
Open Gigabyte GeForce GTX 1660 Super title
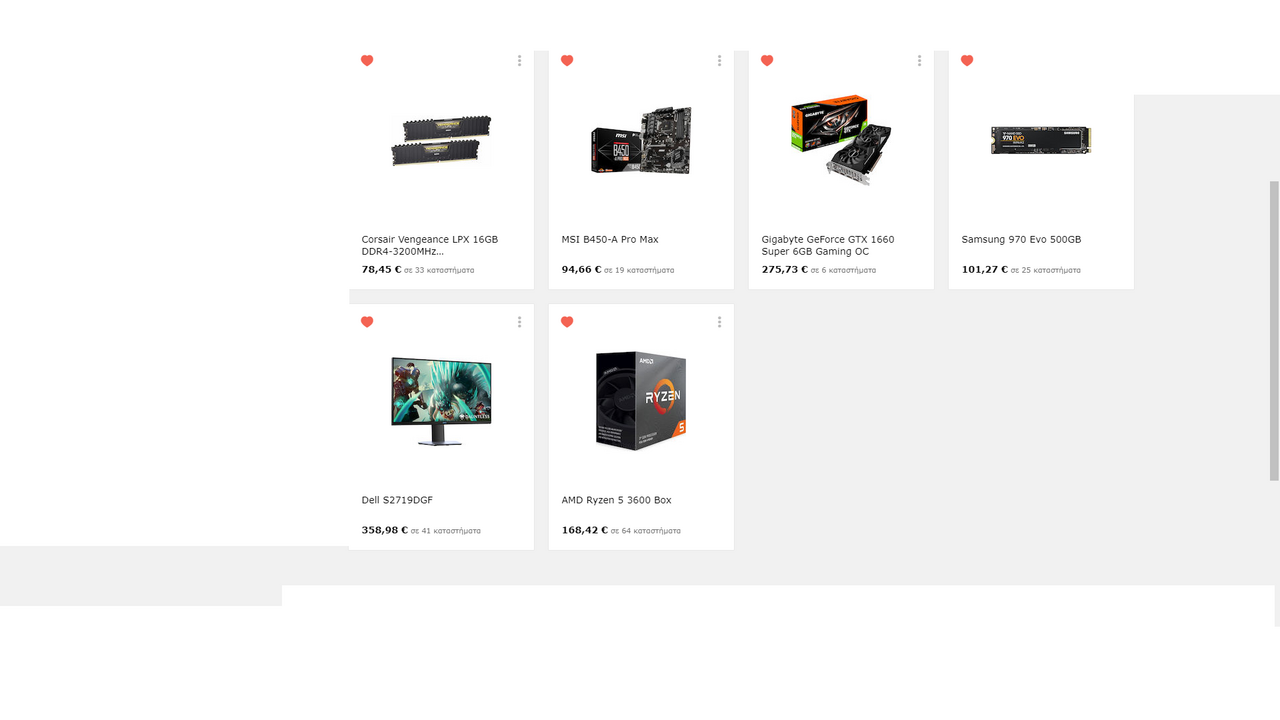click(x=828, y=245)
